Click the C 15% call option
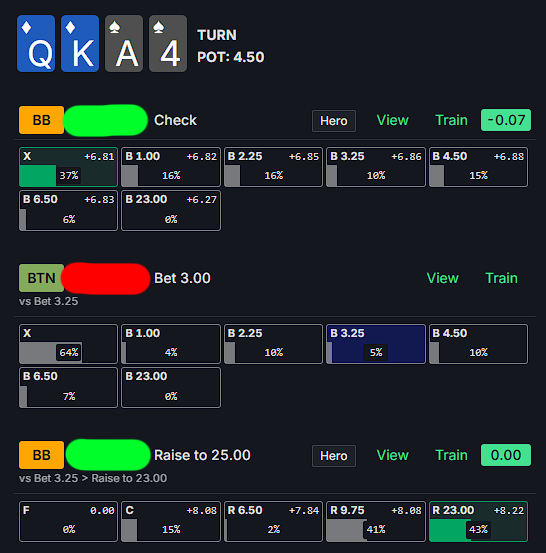Image resolution: width=546 pixels, height=553 pixels. tap(171, 521)
